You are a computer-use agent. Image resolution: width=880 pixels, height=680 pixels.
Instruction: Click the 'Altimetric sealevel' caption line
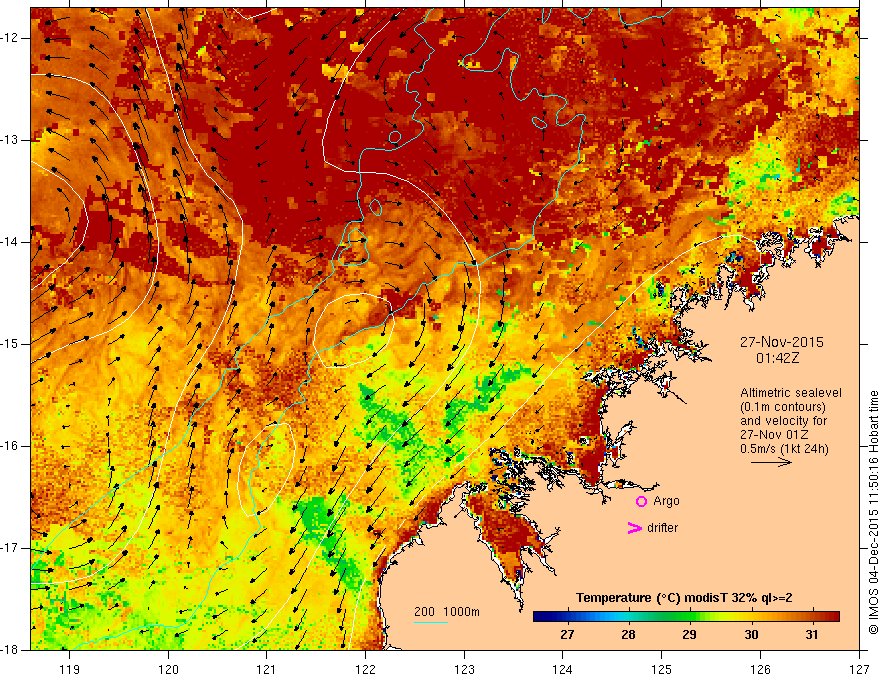[x=791, y=393]
